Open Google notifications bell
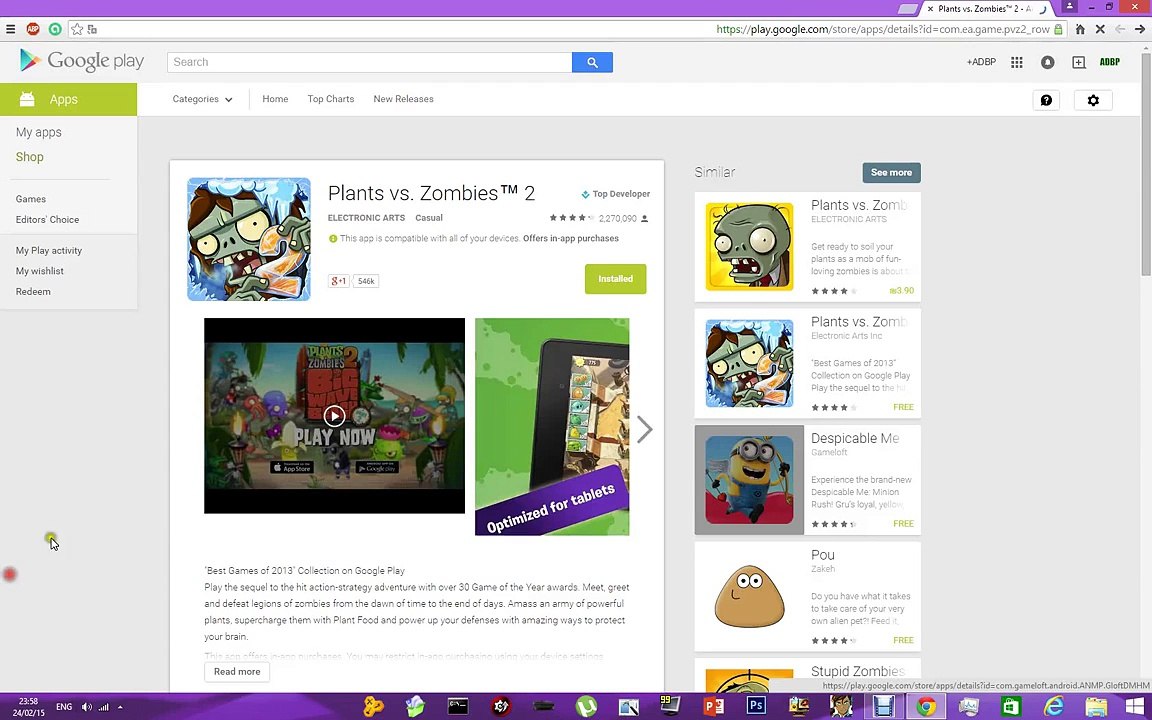1152x720 pixels. click(1048, 62)
